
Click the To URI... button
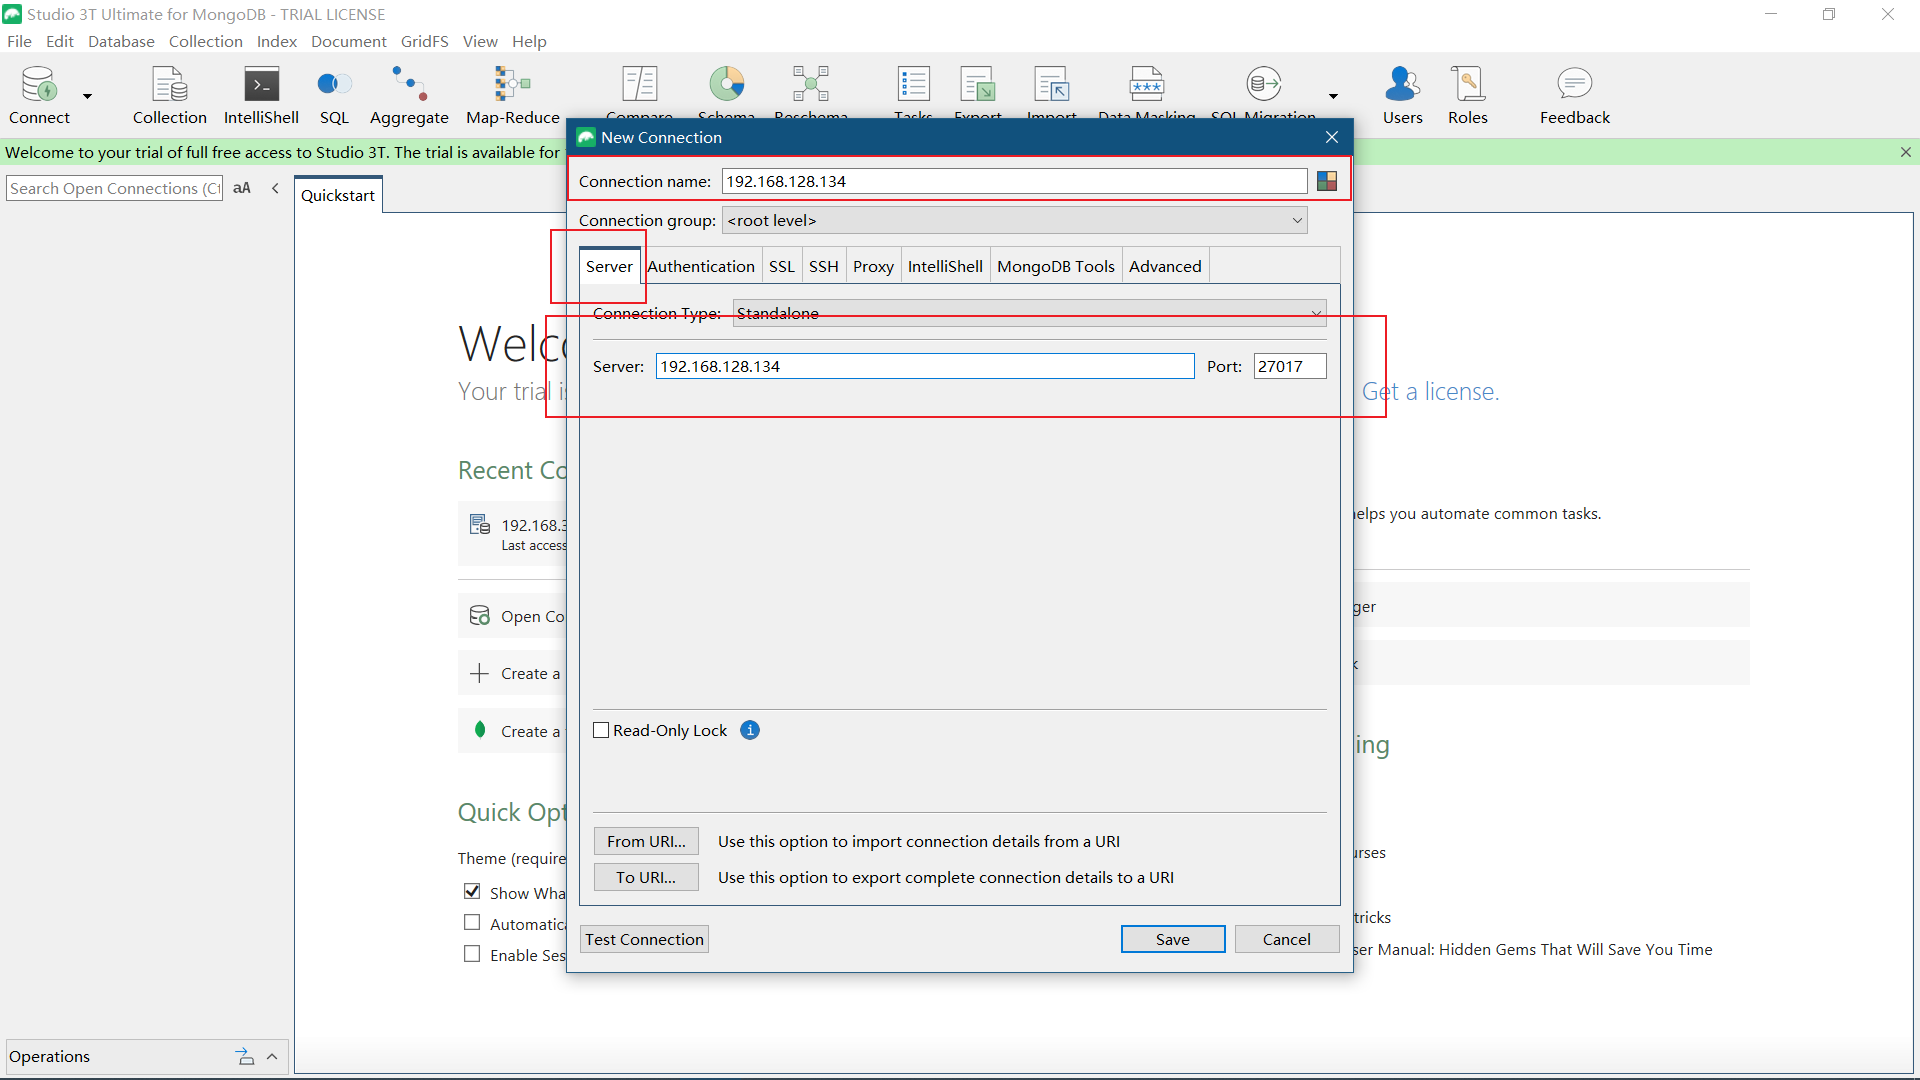646,877
